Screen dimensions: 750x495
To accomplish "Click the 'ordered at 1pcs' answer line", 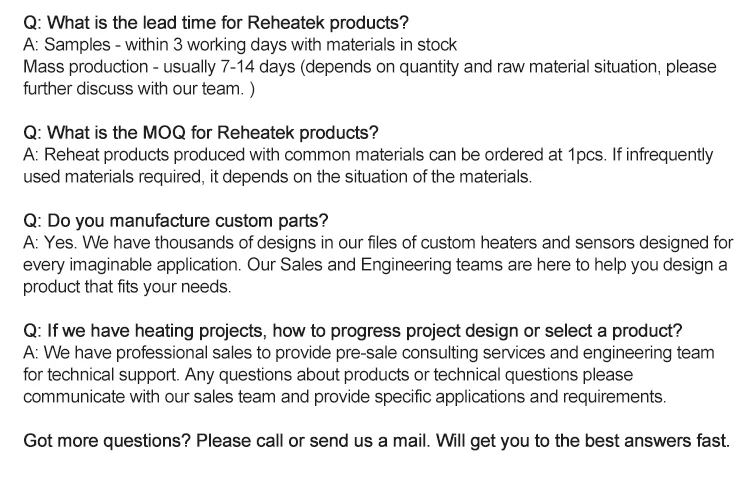I will coord(368,154).
